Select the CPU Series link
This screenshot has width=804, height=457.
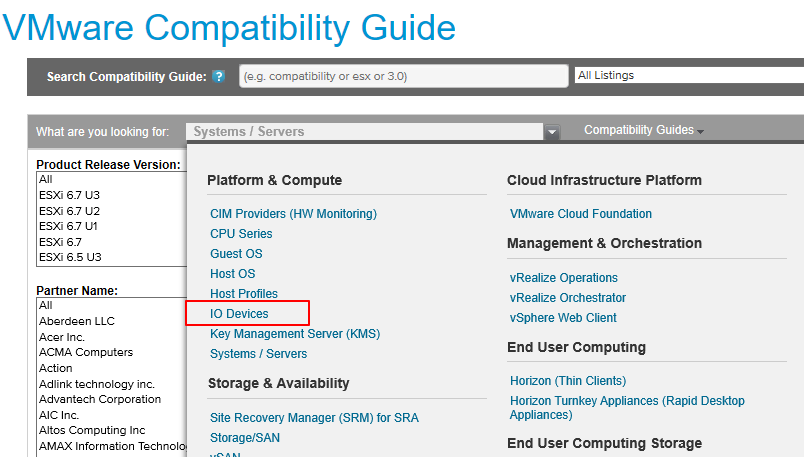[x=241, y=234]
